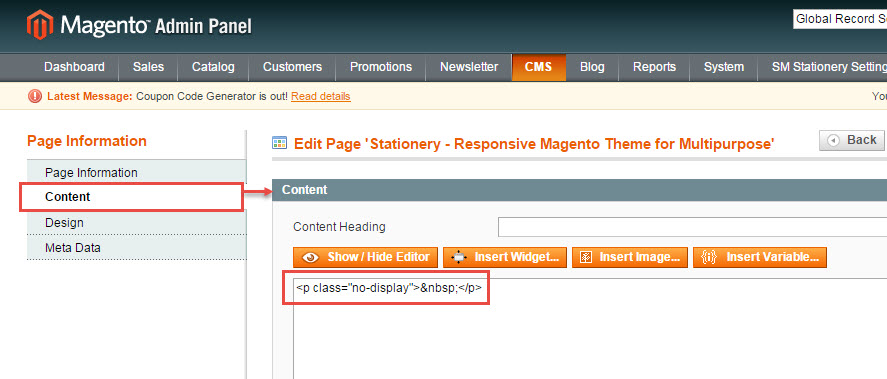Click the 'Coupon Code Generator is out!' message text

click(212, 97)
